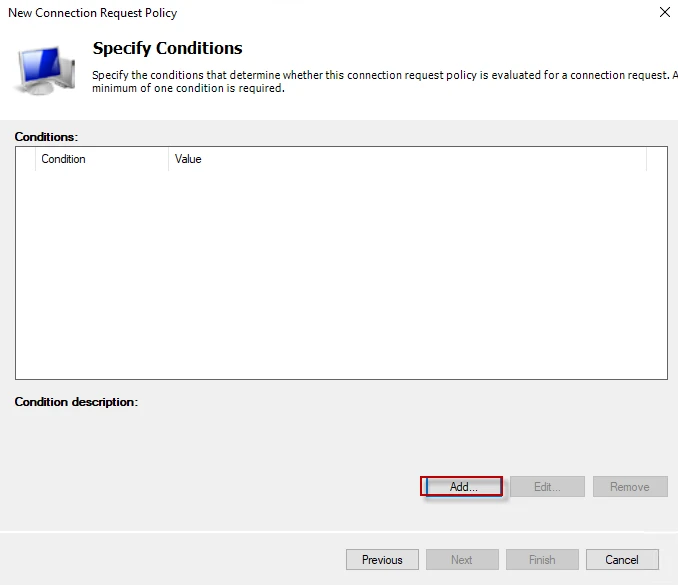Click the blank header right of Value column

[x=656, y=159]
